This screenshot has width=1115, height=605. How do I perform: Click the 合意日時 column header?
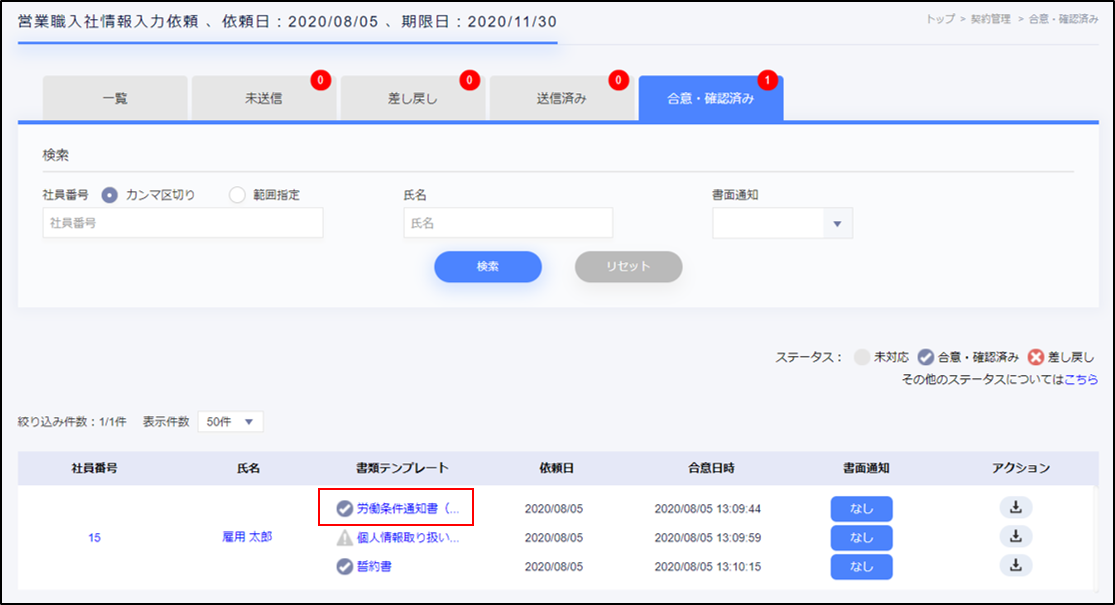711,468
